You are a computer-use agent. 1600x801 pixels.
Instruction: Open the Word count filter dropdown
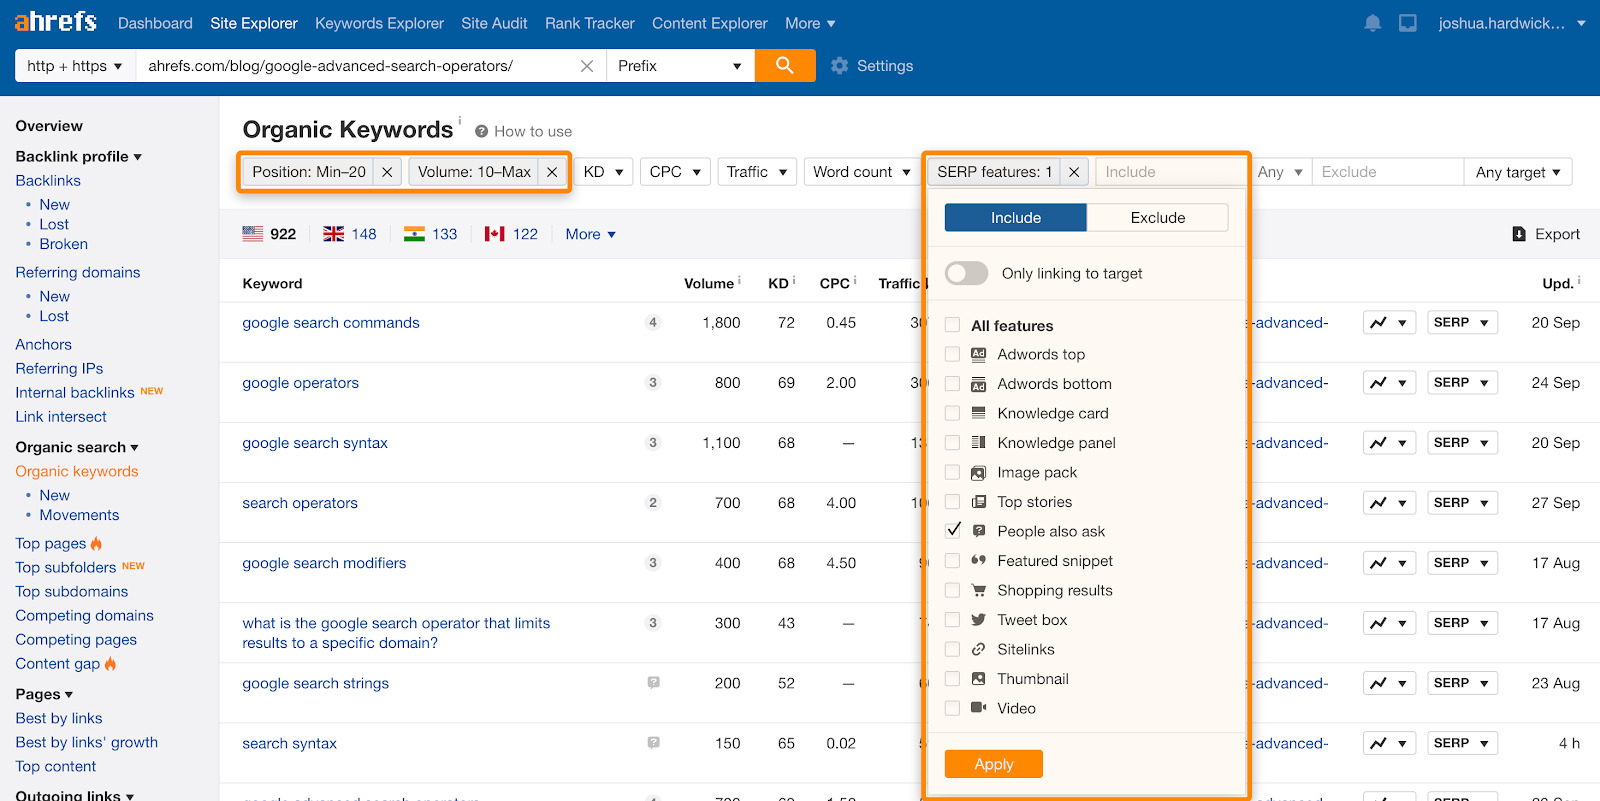[x=862, y=172]
